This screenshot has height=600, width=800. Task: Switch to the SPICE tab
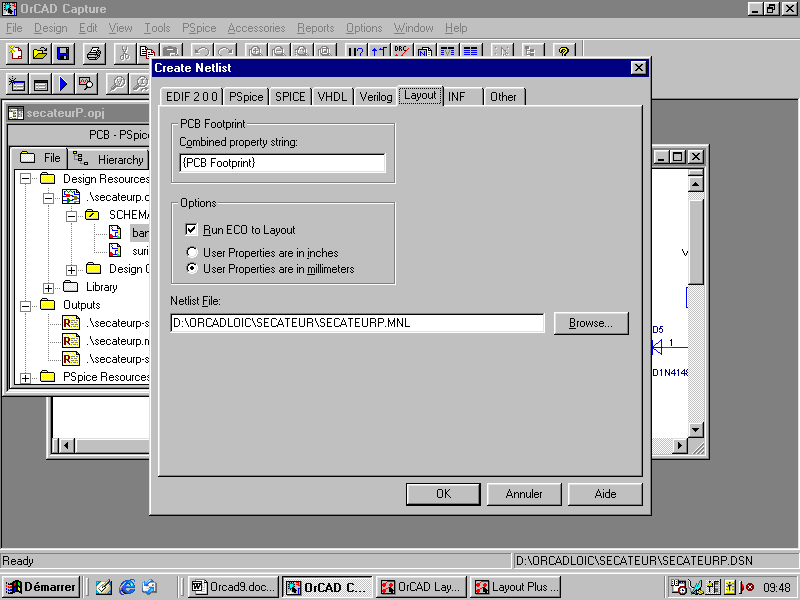coord(290,96)
